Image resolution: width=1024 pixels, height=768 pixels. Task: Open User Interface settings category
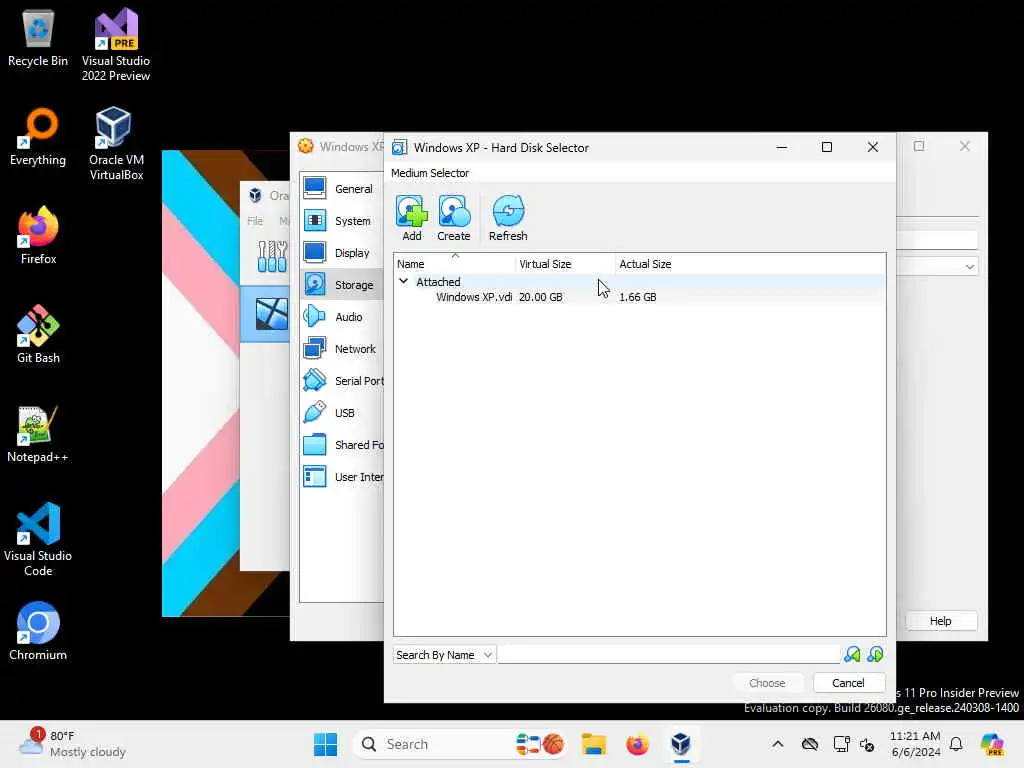[x=342, y=477]
